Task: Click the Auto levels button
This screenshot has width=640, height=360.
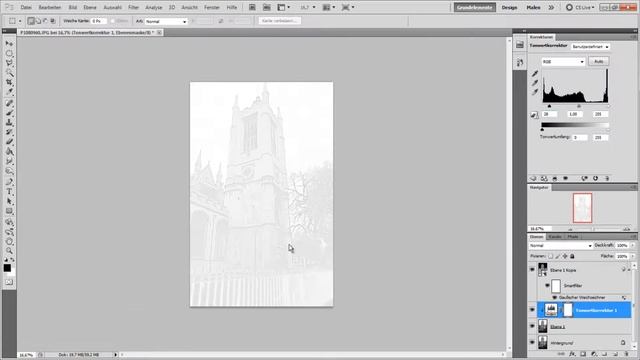Action: pyautogui.click(x=599, y=62)
